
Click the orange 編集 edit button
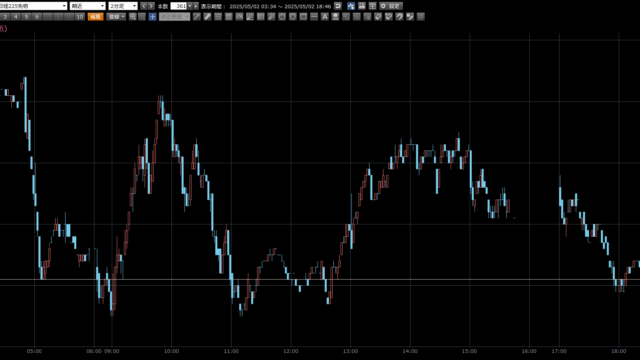tap(96, 17)
